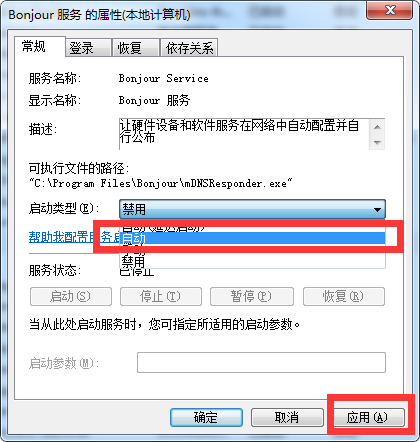Select the highlighted 自动 option in the list
420x442 pixels.
(x=253, y=238)
